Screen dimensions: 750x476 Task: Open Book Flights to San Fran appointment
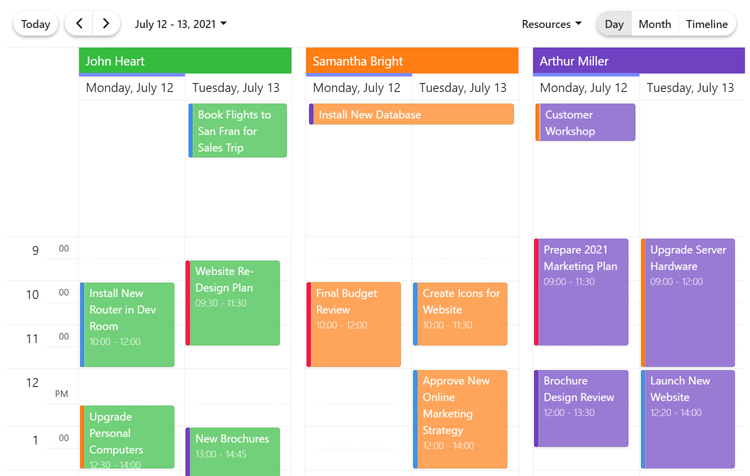point(238,131)
